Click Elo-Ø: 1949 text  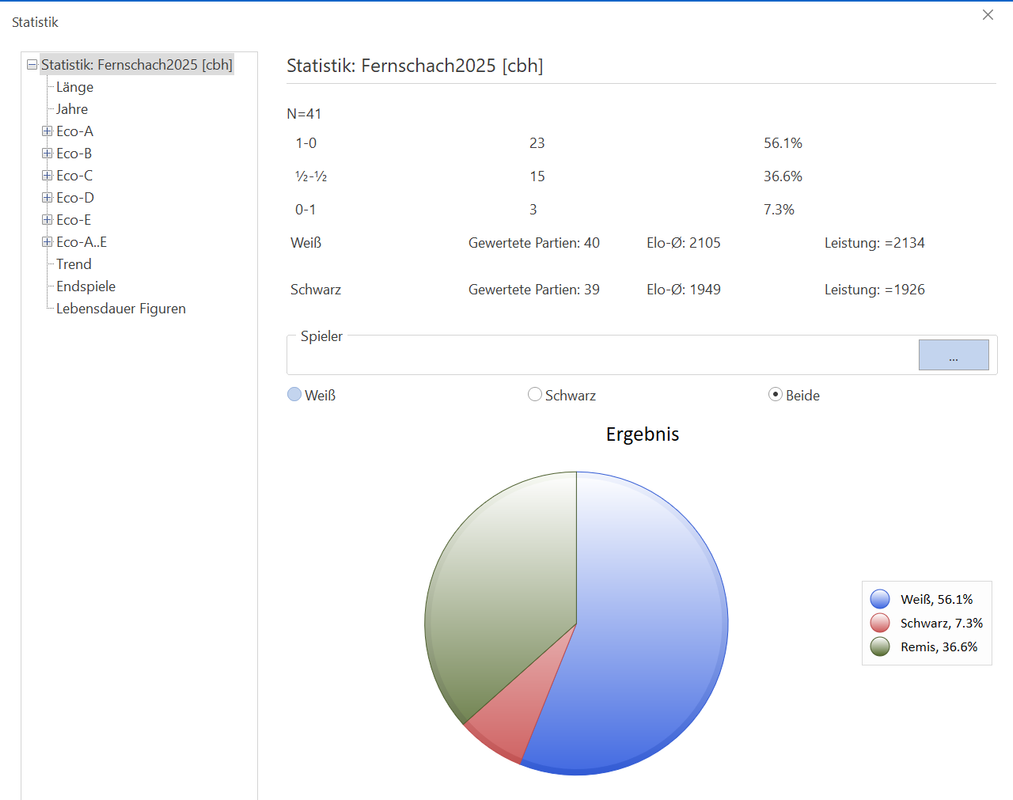pos(684,289)
